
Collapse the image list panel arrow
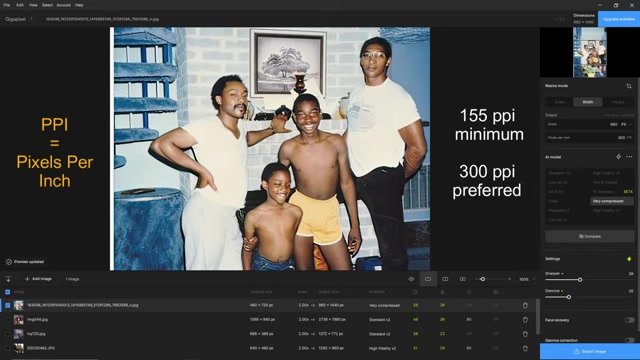coord(8,279)
